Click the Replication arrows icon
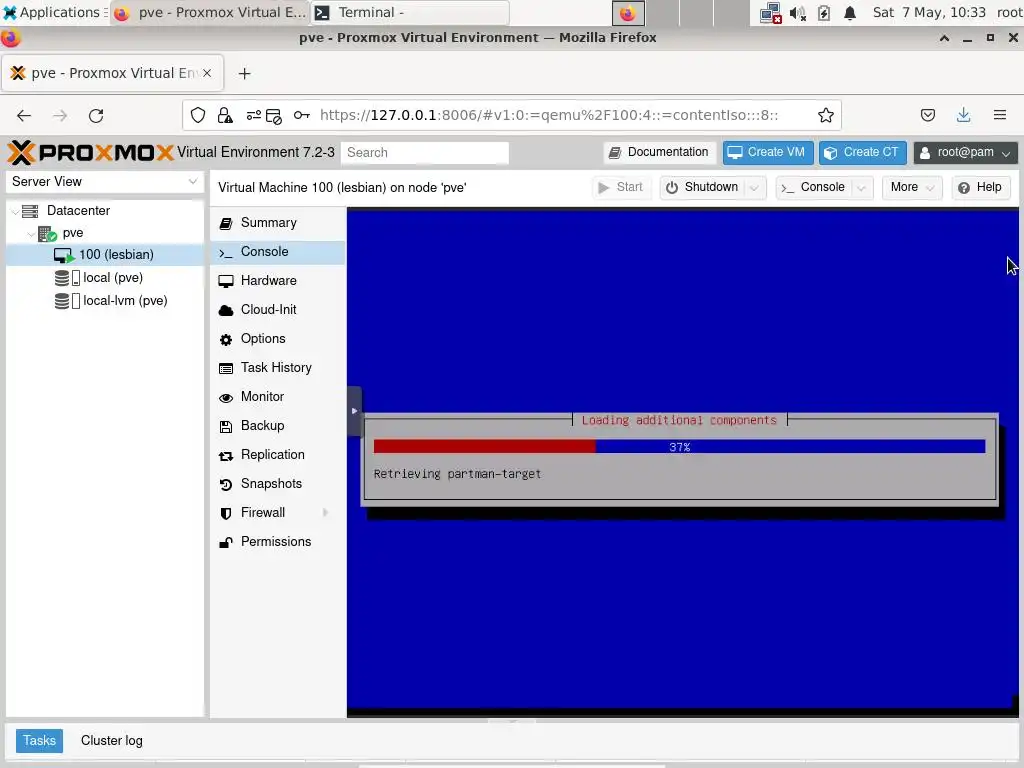Screen dimensions: 1024x768 click(x=226, y=456)
